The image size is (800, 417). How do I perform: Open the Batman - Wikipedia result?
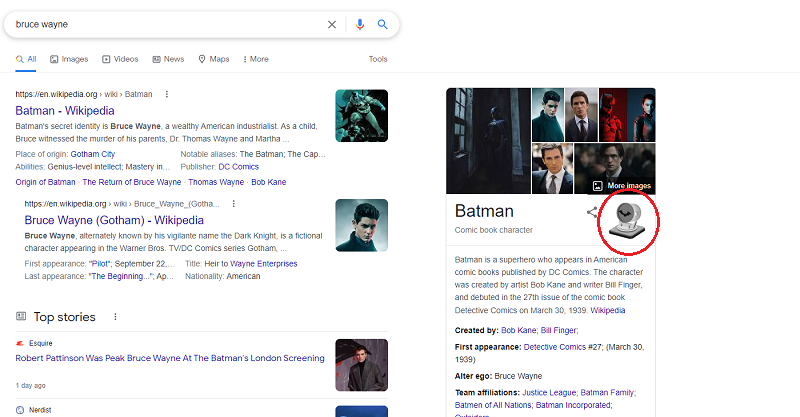point(65,111)
